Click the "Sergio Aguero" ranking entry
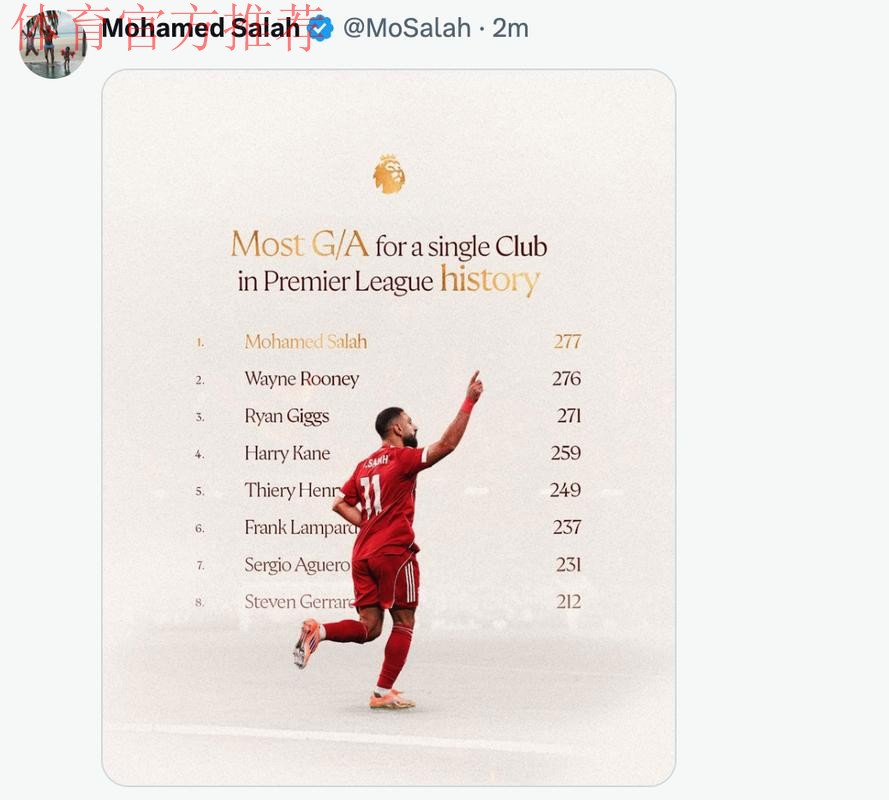This screenshot has height=800, width=889. (297, 565)
